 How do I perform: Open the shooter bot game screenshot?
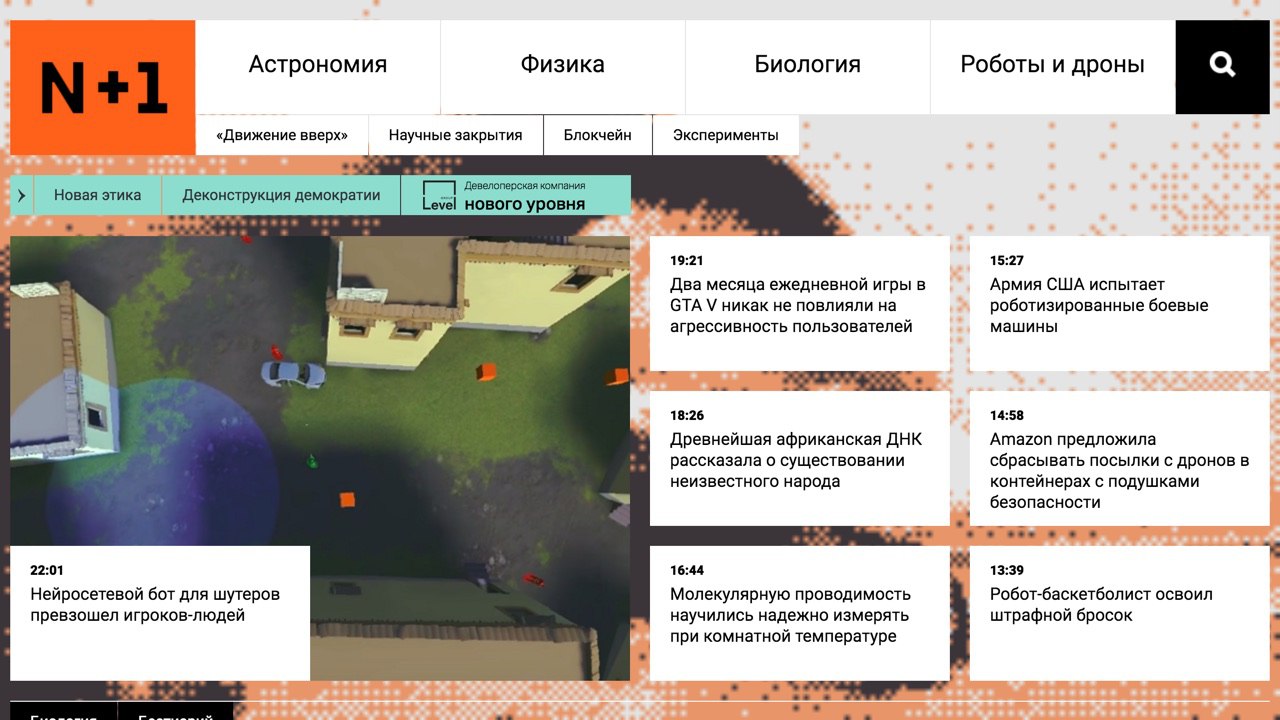320,390
